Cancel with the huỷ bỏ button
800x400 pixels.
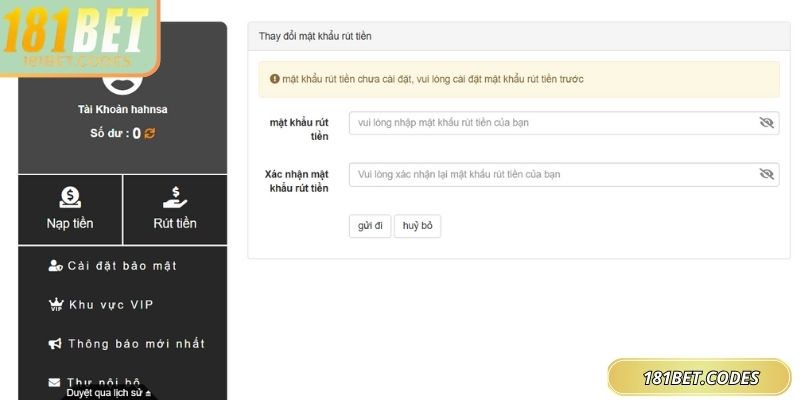(x=417, y=226)
